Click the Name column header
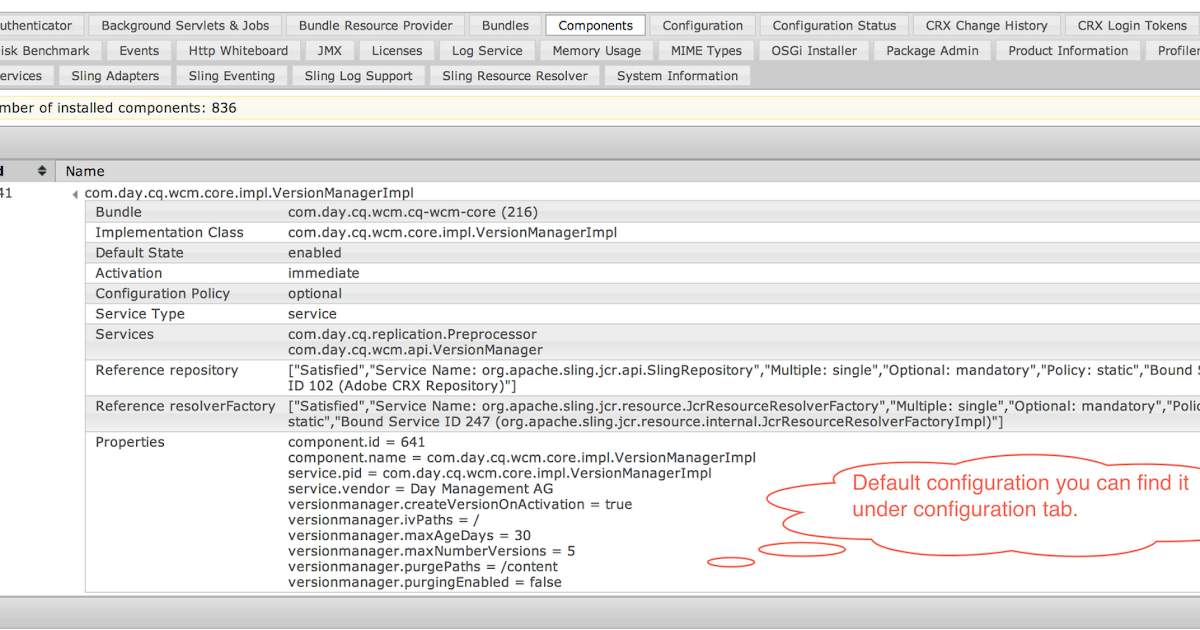This screenshot has height=630, width=1200. point(84,170)
